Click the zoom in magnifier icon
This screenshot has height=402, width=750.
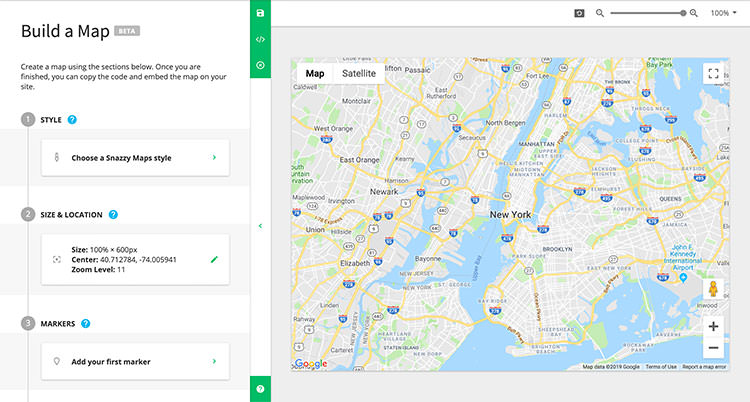click(694, 13)
